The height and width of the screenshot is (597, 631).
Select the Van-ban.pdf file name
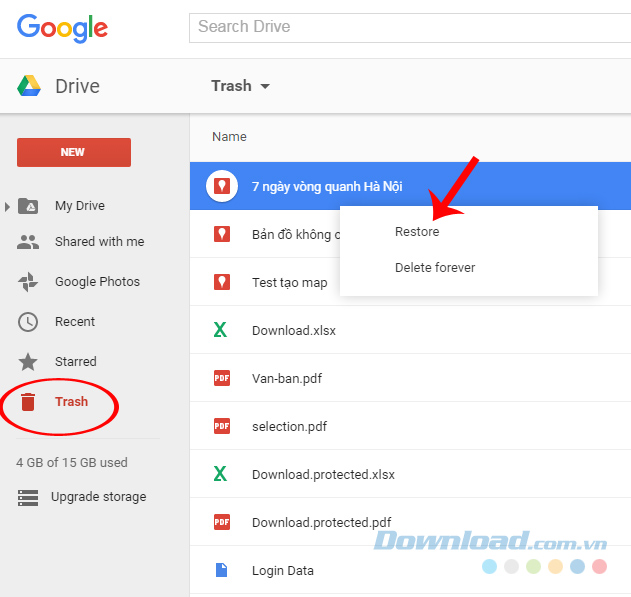287,379
